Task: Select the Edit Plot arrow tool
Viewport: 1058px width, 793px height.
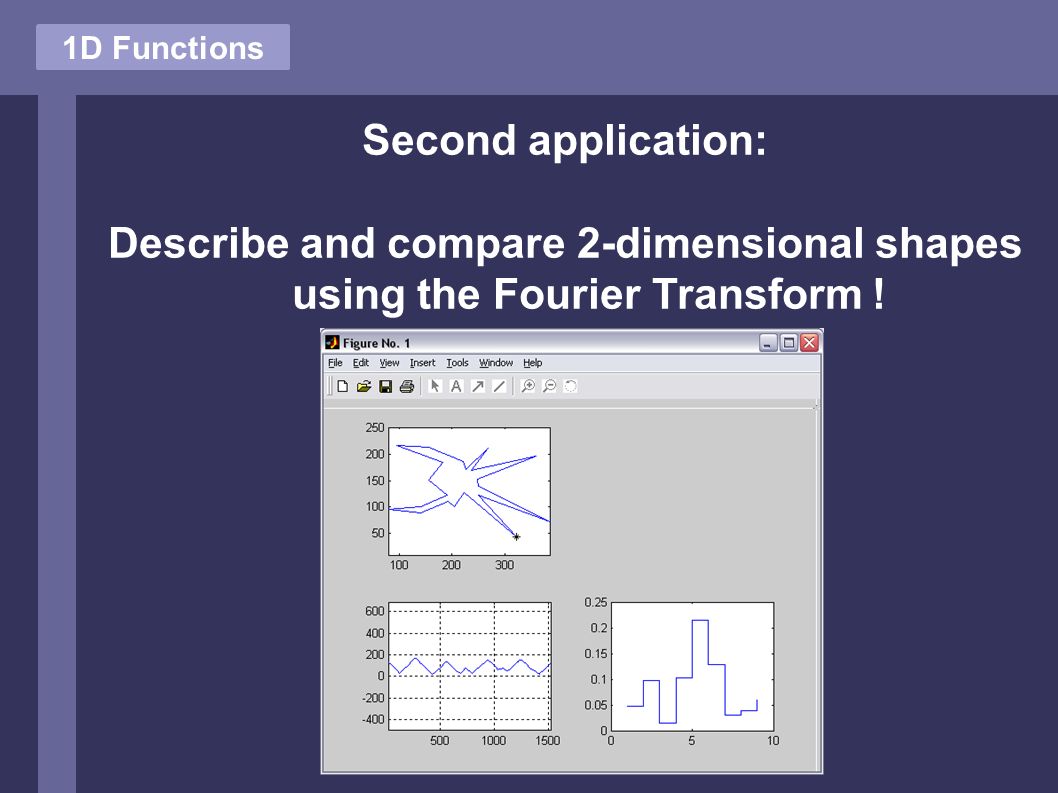Action: click(x=435, y=386)
